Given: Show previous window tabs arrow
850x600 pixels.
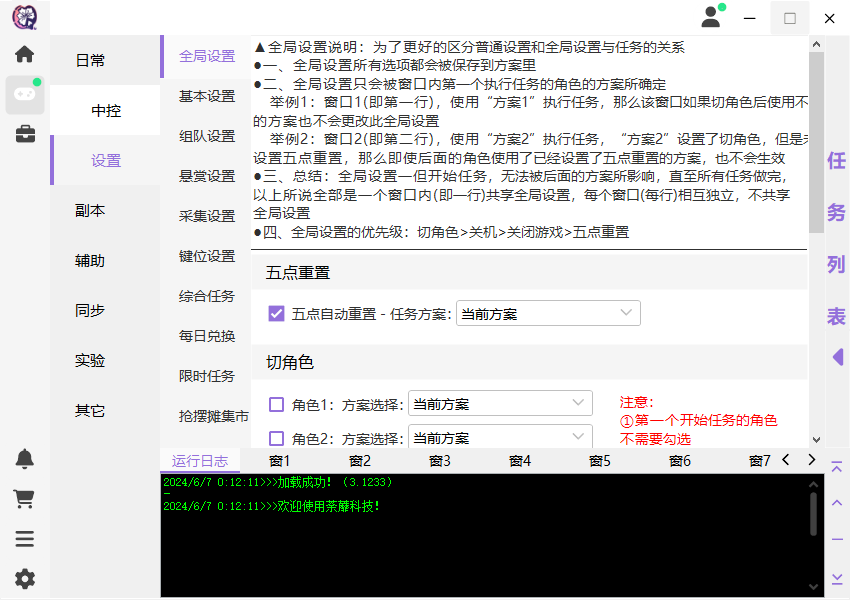Looking at the screenshot, I should tap(786, 460).
